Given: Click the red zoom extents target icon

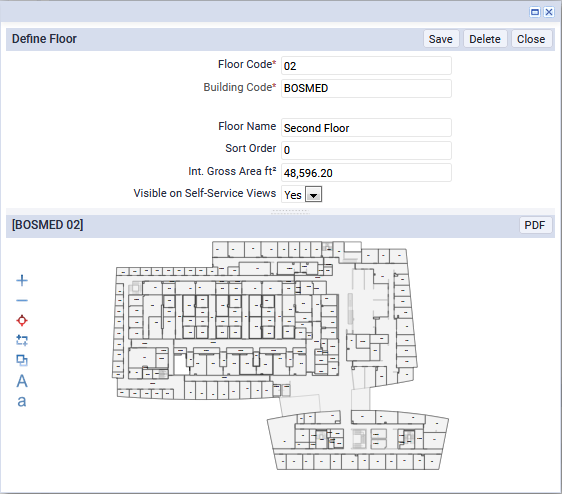Looking at the screenshot, I should pos(22,320).
